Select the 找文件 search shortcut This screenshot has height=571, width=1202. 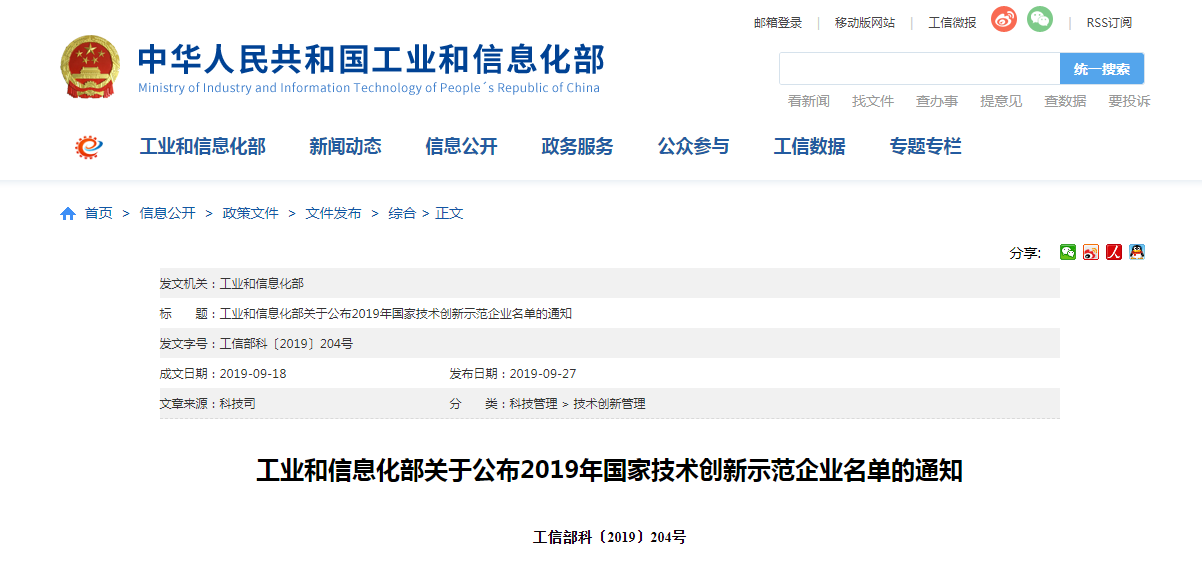pyautogui.click(x=873, y=101)
